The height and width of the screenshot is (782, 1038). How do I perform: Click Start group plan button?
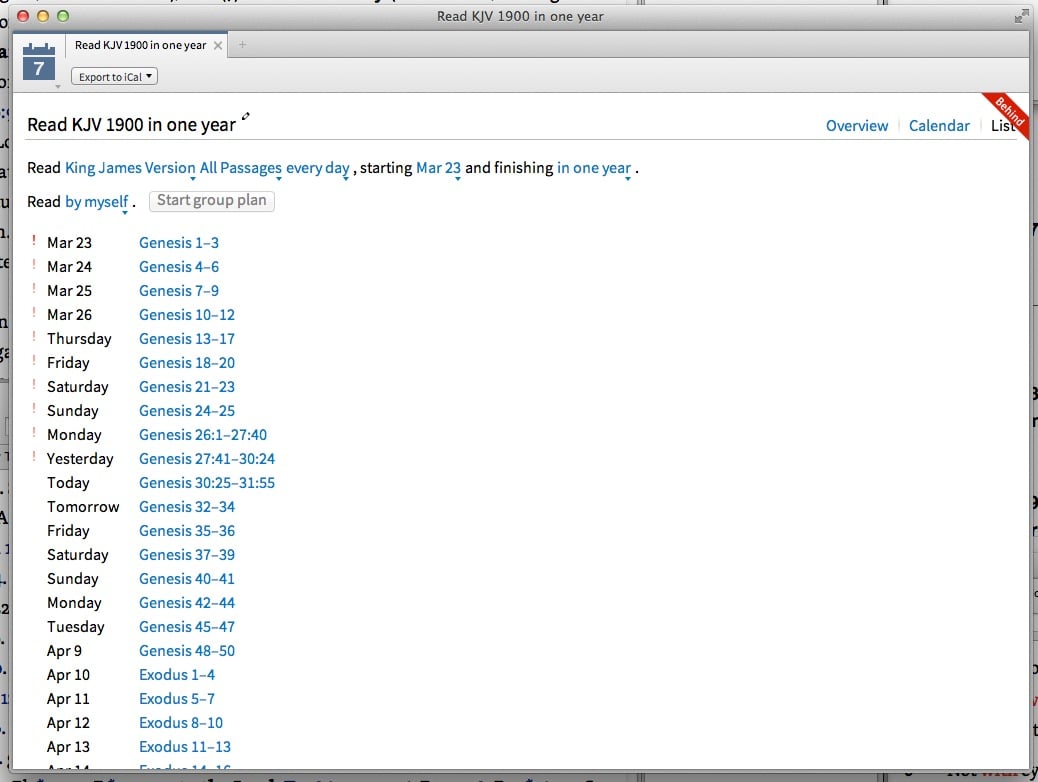coord(212,201)
